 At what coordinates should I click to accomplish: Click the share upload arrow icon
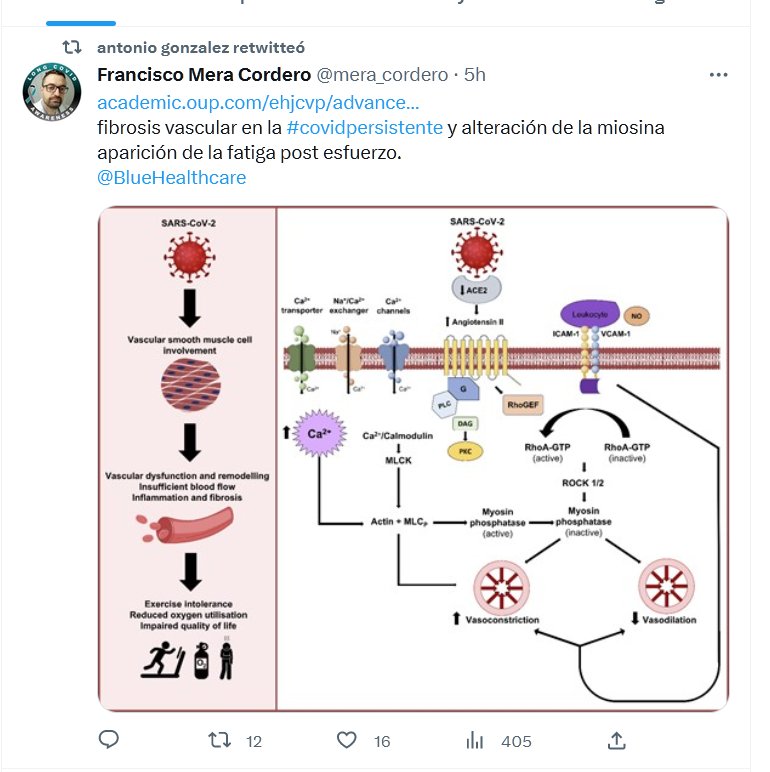(617, 740)
